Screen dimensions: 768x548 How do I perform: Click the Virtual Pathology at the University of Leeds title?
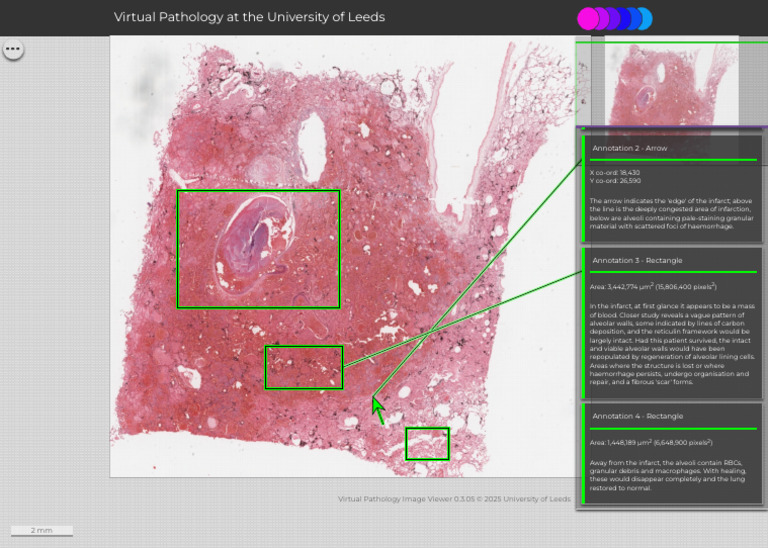pos(249,17)
